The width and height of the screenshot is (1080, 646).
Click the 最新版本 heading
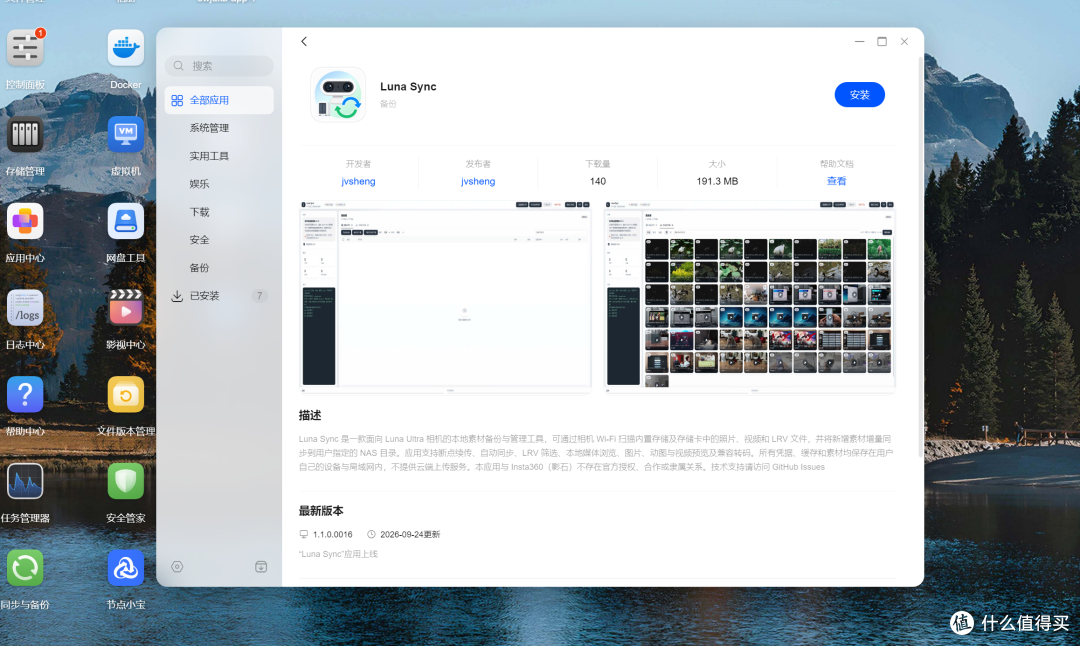pos(321,511)
